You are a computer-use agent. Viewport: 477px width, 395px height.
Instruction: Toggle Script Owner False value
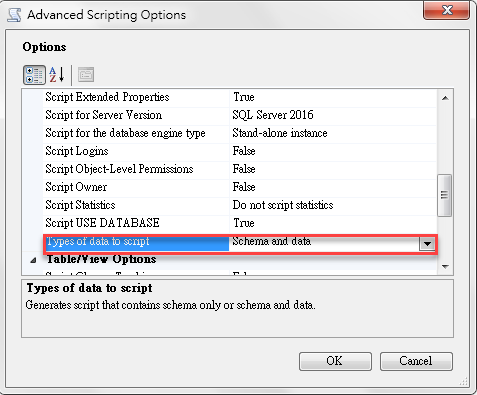pyautogui.click(x=333, y=187)
